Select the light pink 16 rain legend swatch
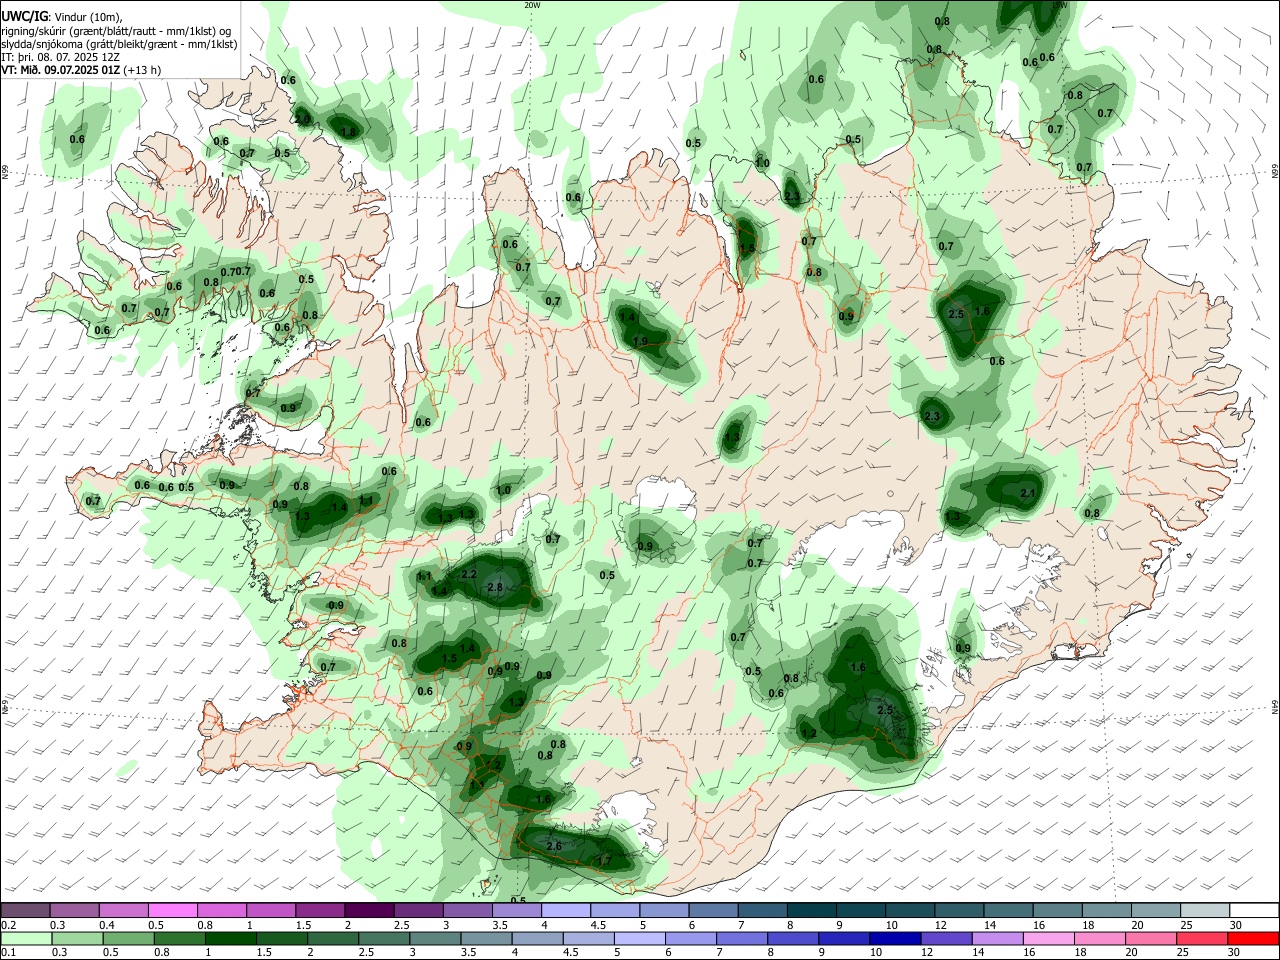The image size is (1280, 960). click(x=1049, y=939)
